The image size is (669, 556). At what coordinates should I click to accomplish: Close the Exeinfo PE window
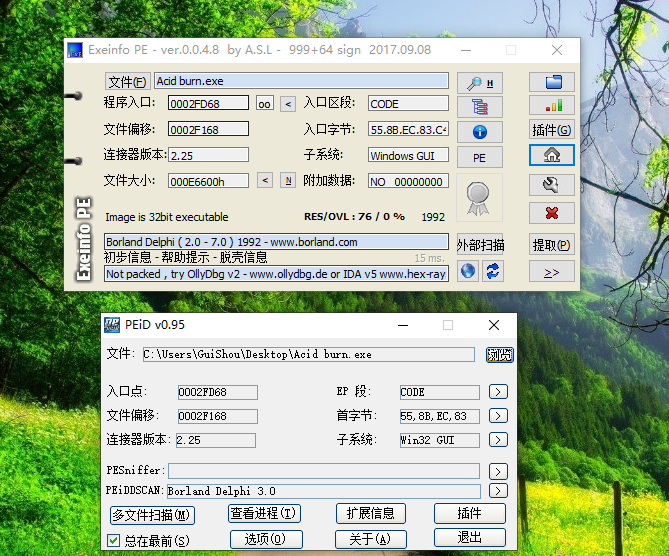point(556,50)
